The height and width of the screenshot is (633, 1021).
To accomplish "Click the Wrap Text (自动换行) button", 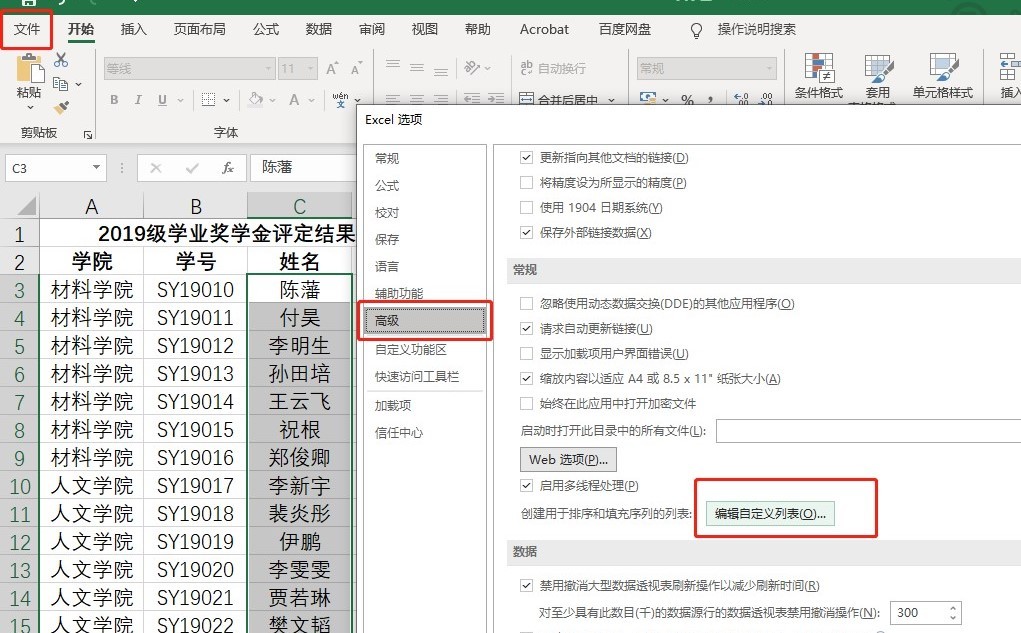I will 553,68.
